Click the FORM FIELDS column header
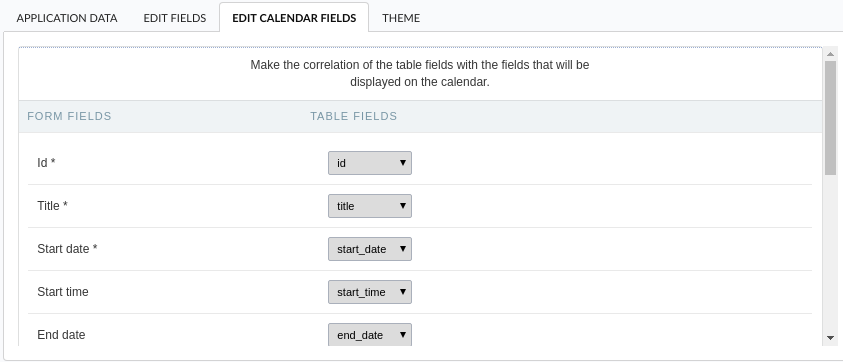The image size is (843, 362). click(69, 116)
